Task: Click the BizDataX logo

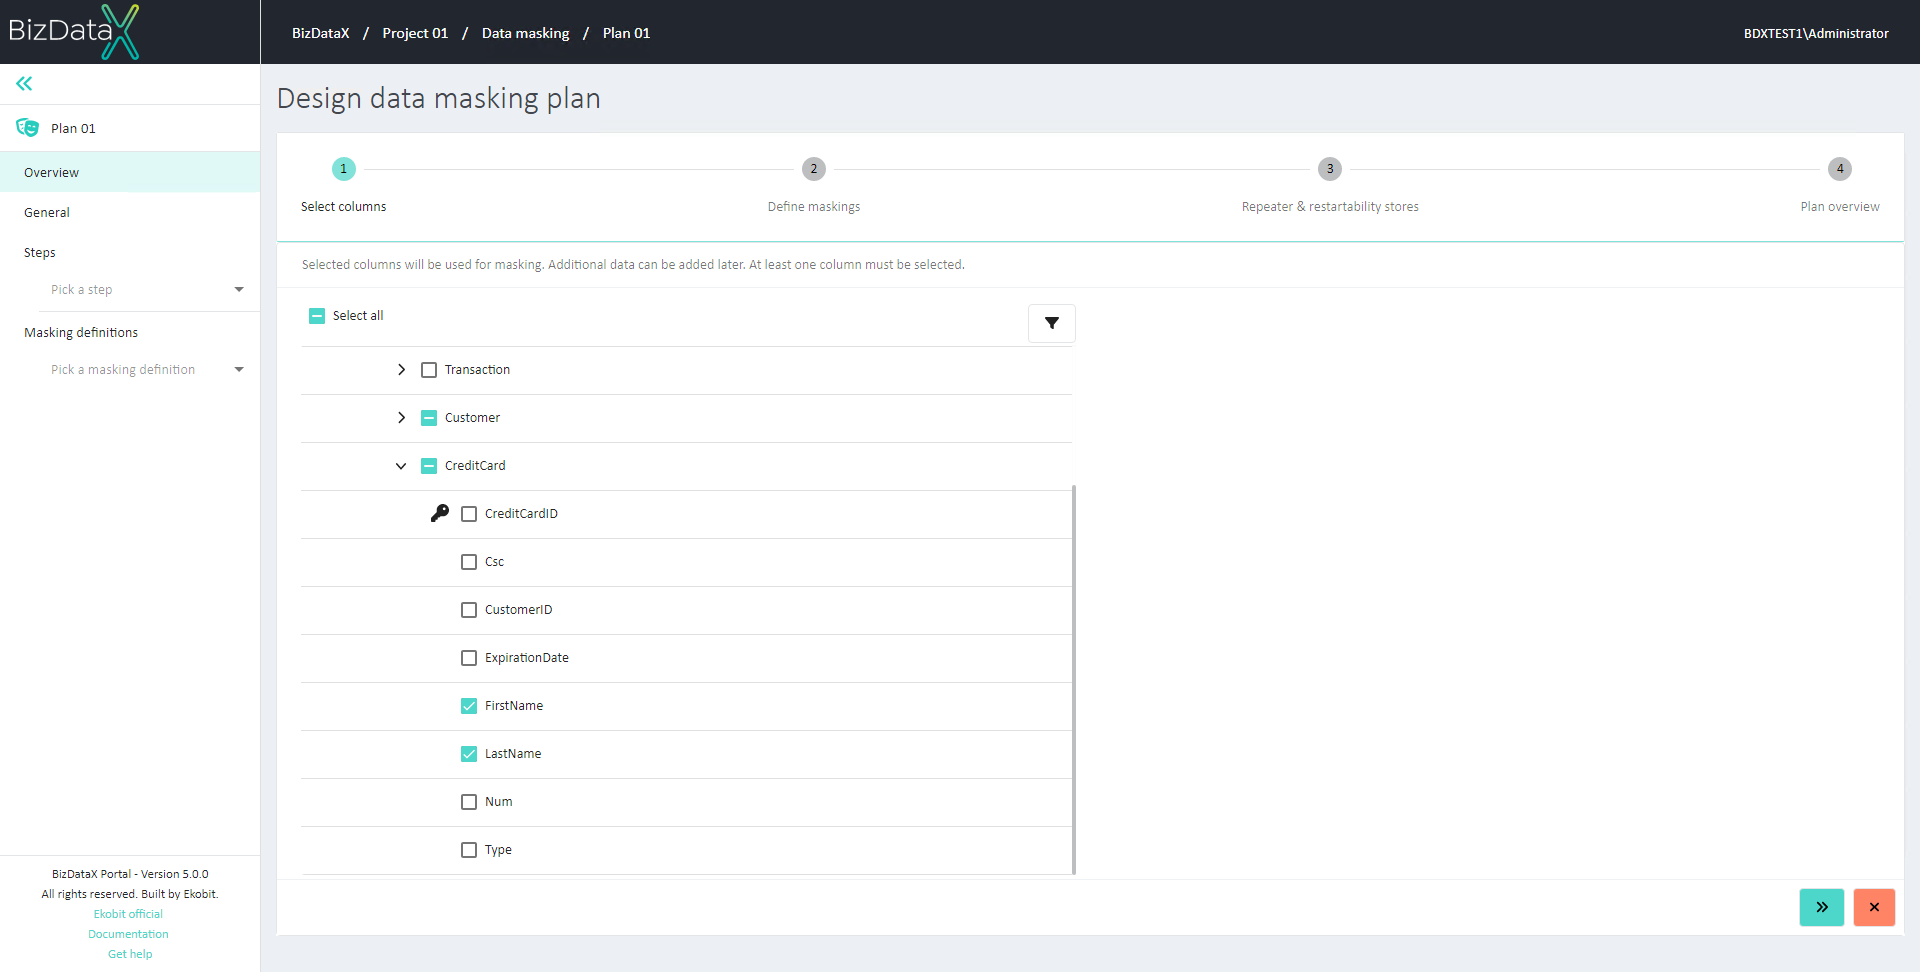Action: click(74, 31)
